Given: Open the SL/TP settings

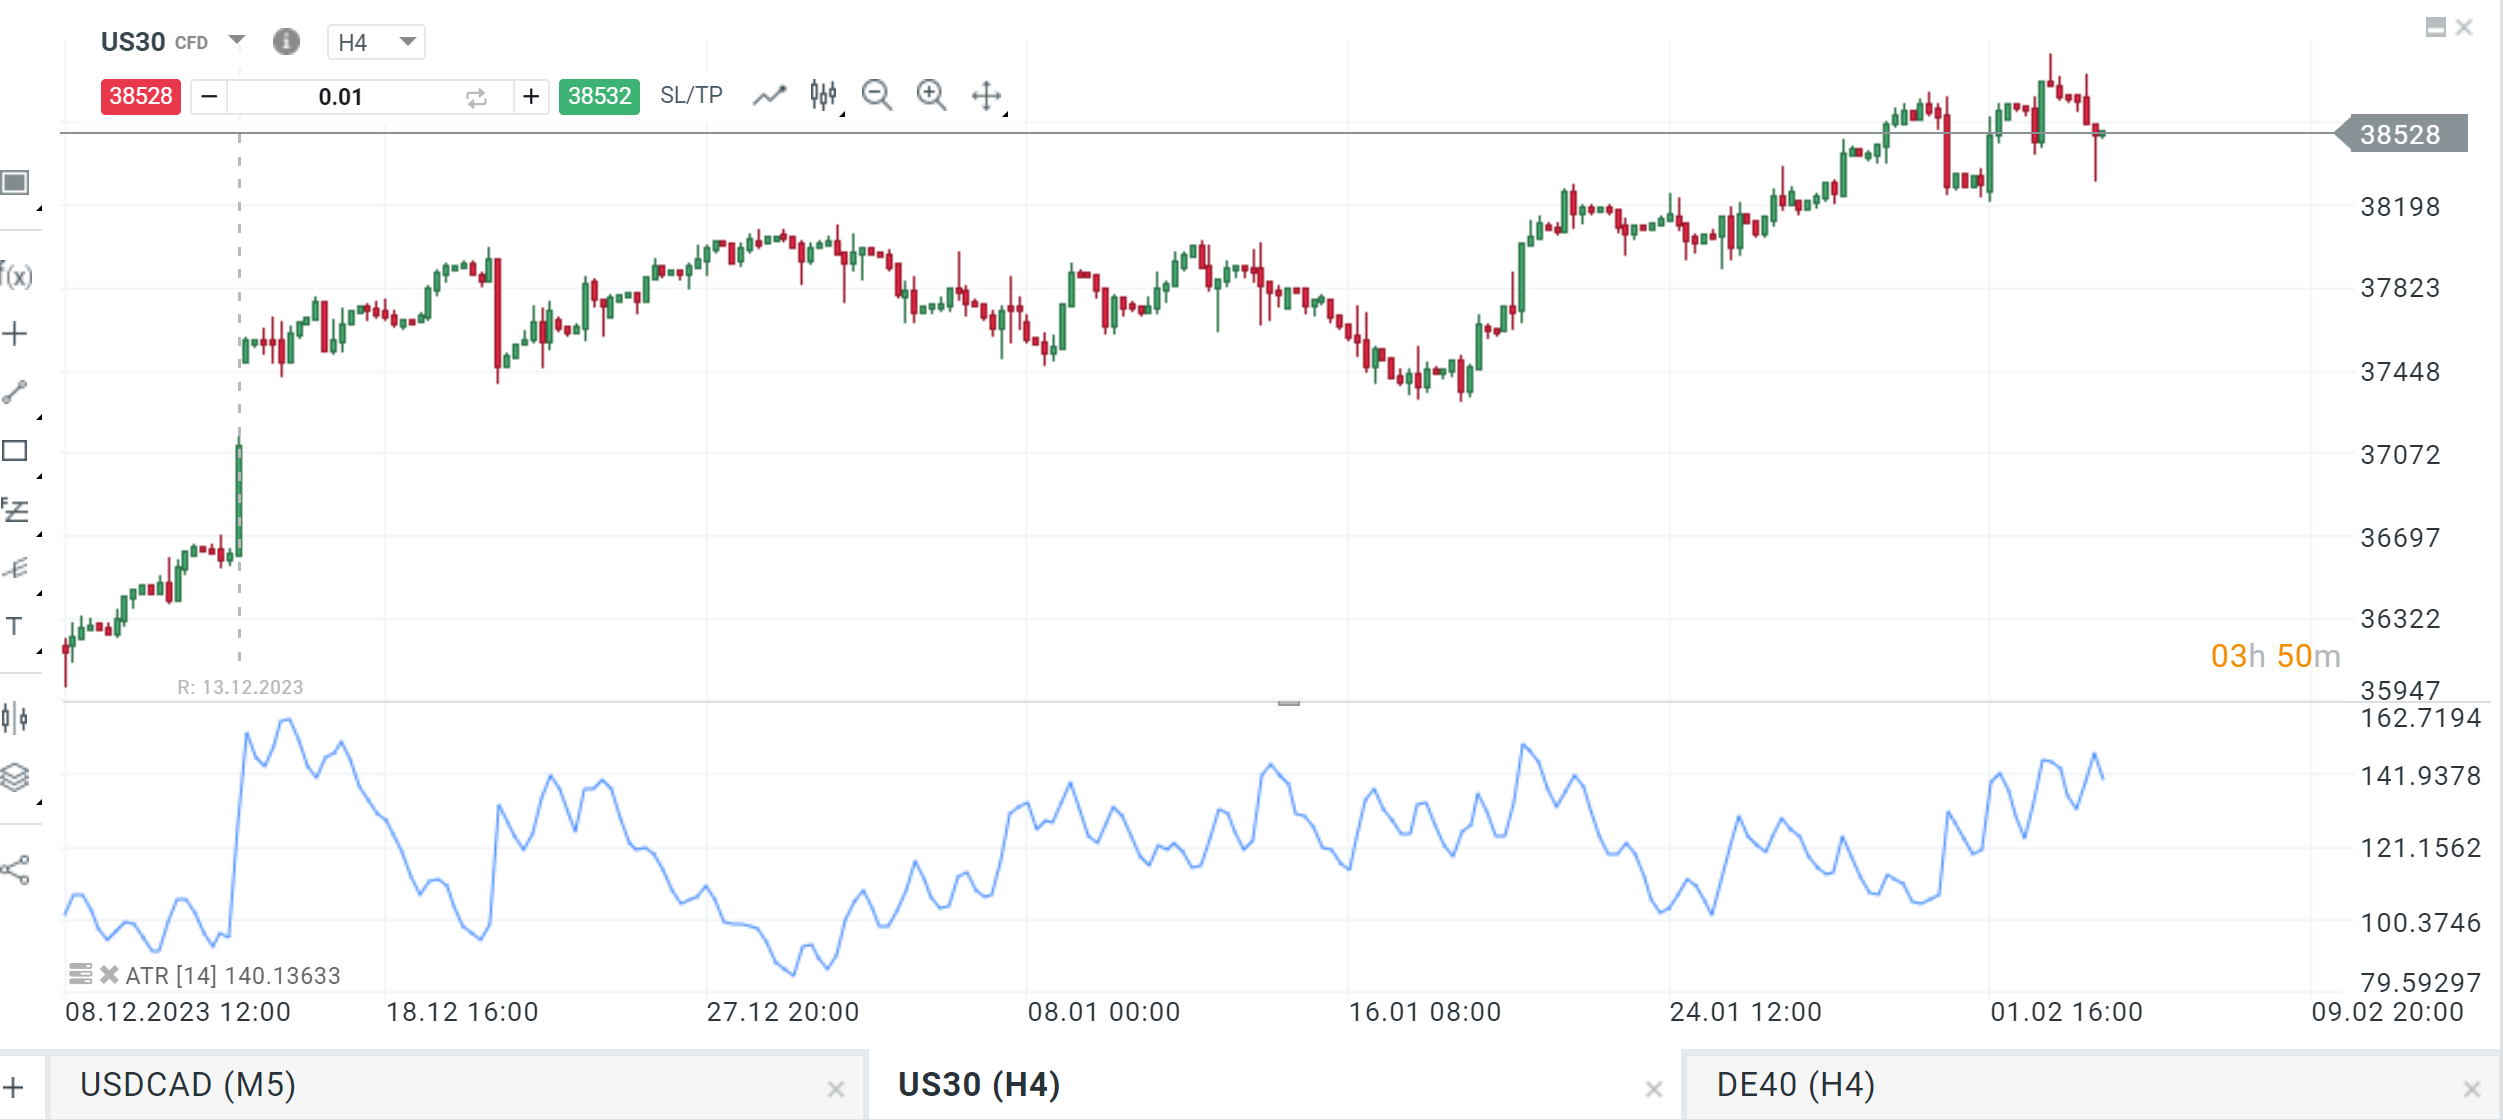Looking at the screenshot, I should click(691, 95).
